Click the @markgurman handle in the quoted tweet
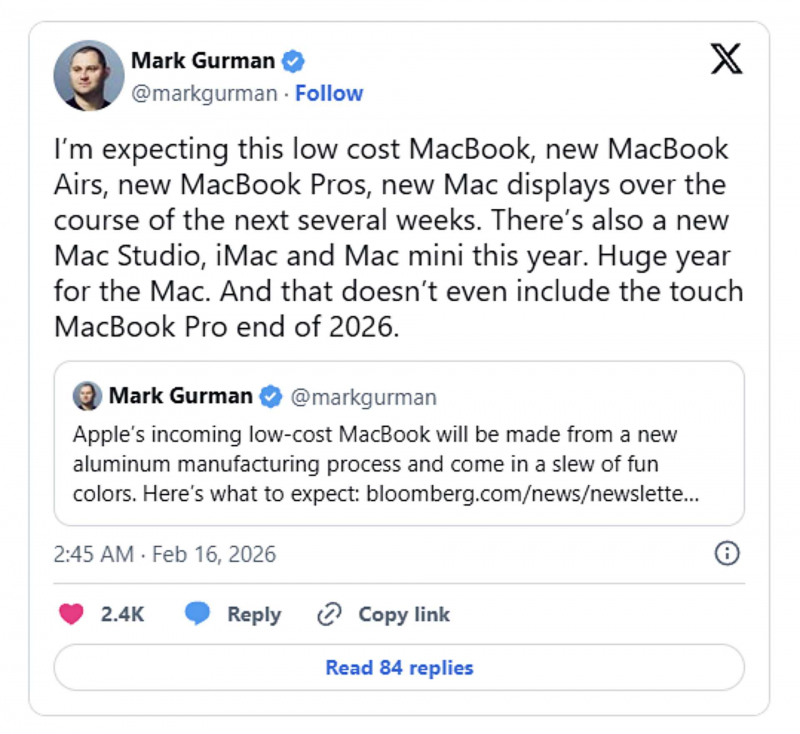Viewport: 800px width, 734px height. point(363,397)
